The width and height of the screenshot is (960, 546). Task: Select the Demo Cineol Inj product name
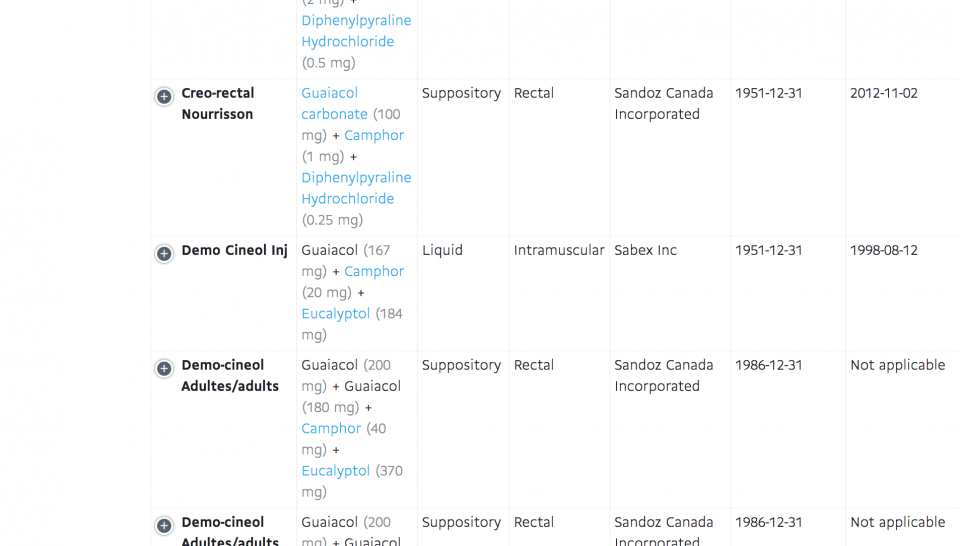coord(234,250)
